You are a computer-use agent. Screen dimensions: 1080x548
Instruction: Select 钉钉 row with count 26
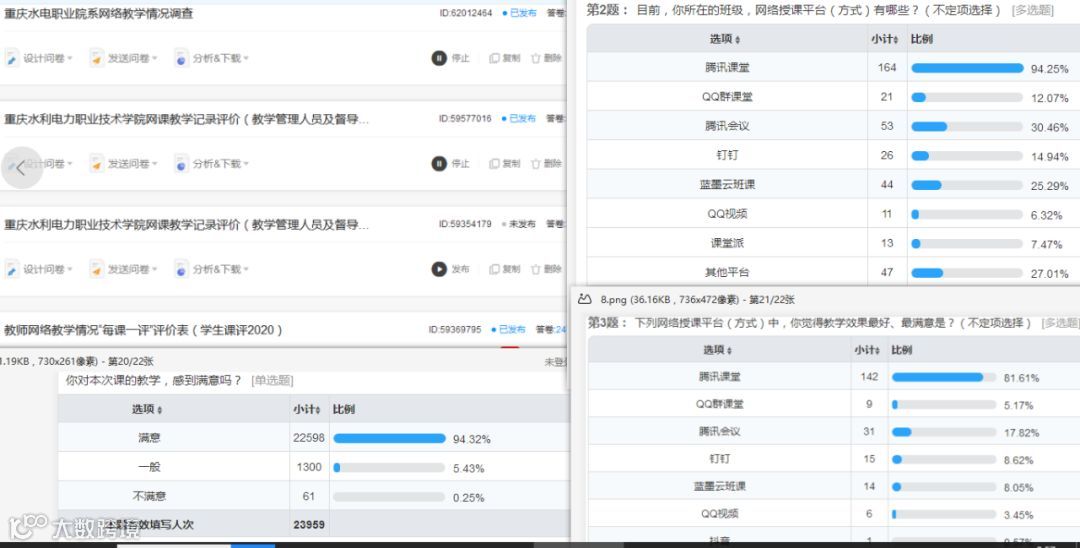pos(833,156)
